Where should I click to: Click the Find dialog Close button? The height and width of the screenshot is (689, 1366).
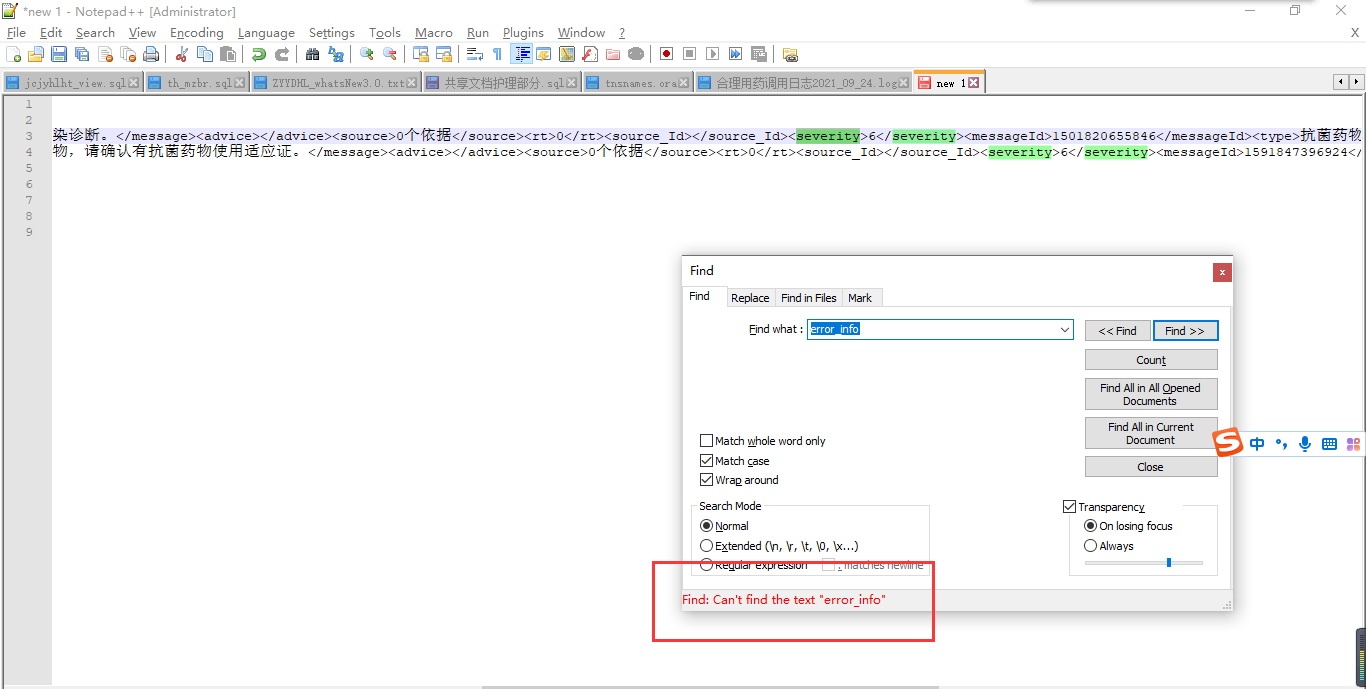click(1151, 467)
